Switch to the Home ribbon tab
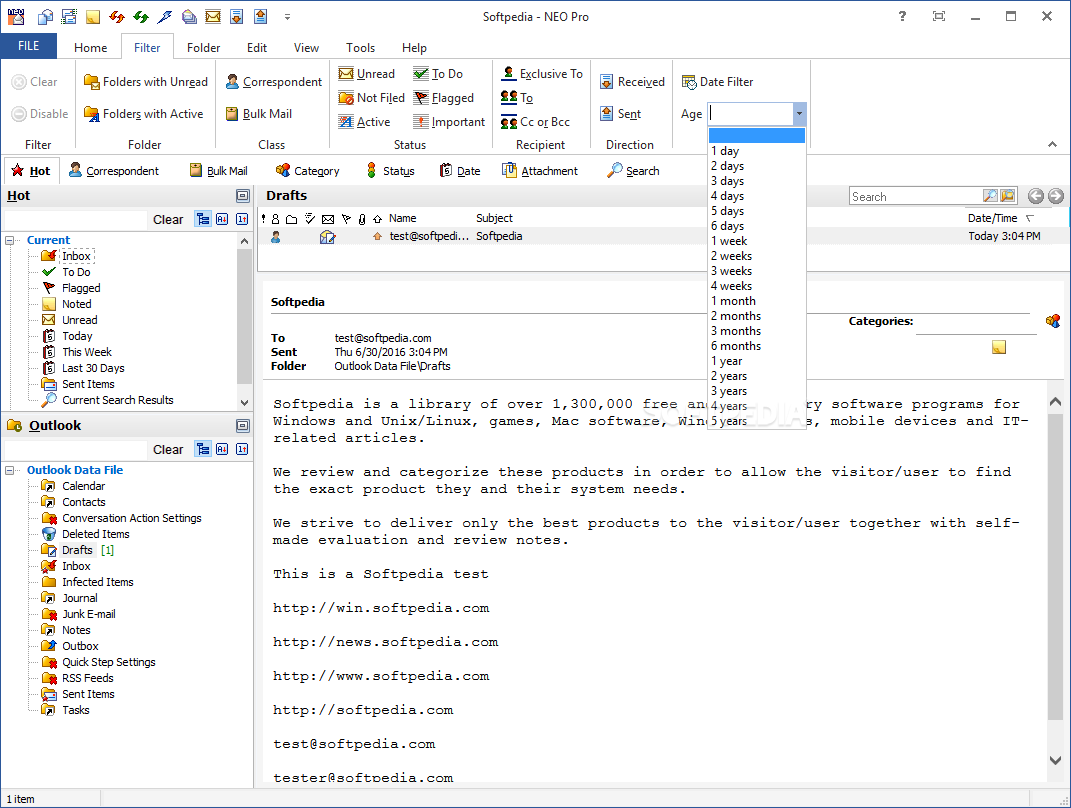This screenshot has height=808, width=1071. pos(91,48)
